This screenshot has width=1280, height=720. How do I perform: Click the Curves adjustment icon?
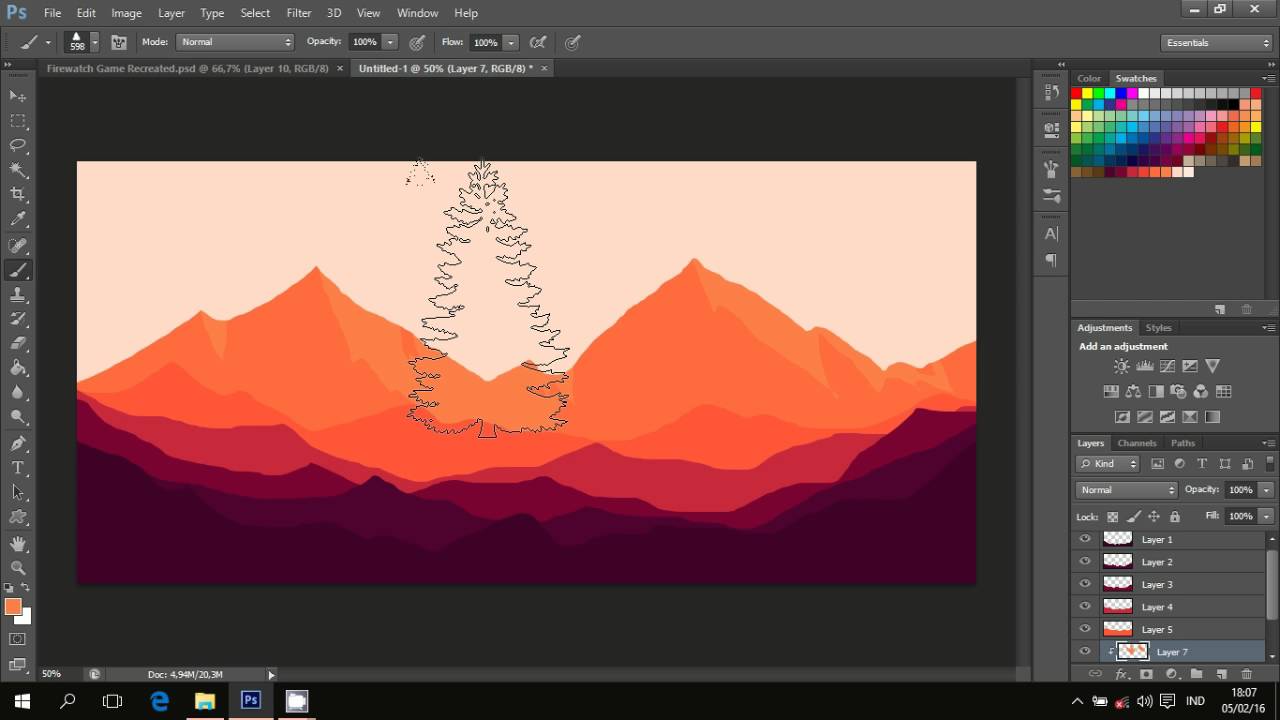click(1167, 366)
